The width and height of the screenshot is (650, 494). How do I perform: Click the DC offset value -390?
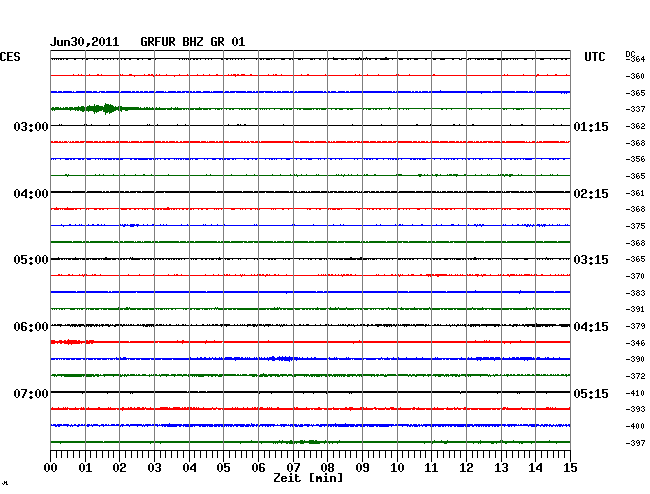pyautogui.click(x=635, y=359)
